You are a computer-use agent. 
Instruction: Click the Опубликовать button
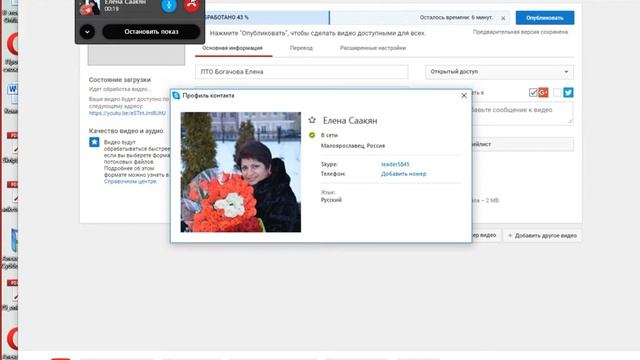pos(544,18)
